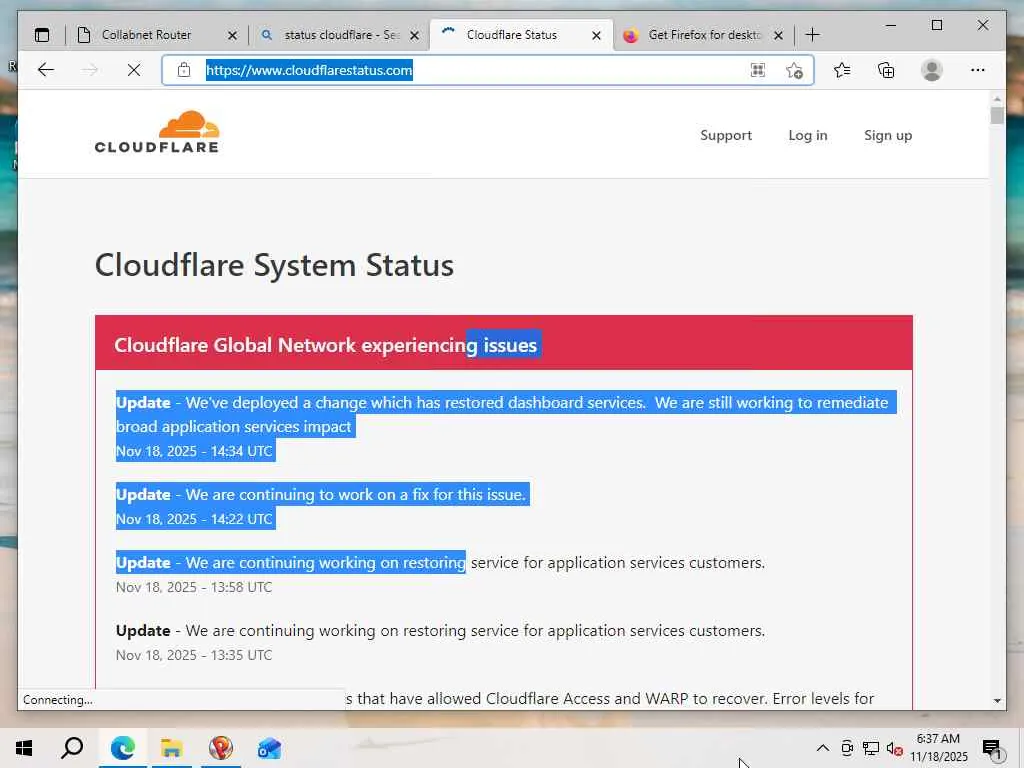Click the Nov 18, 2025 - 13:35 UTC timestamp

pyautogui.click(x=194, y=654)
